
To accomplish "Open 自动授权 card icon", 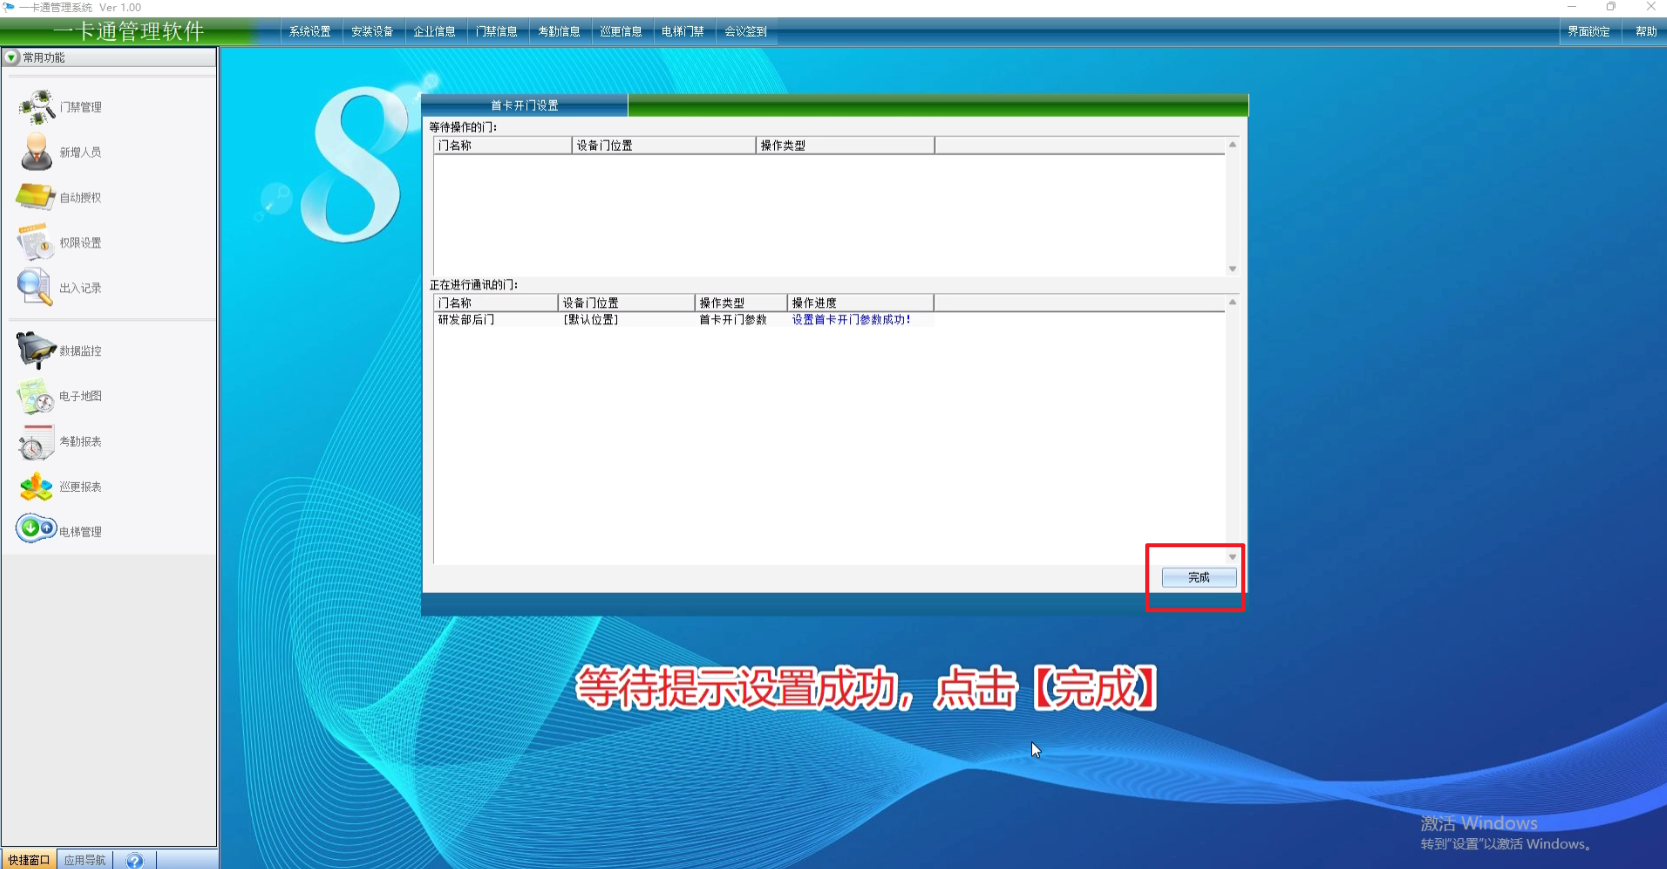I will pyautogui.click(x=36, y=197).
